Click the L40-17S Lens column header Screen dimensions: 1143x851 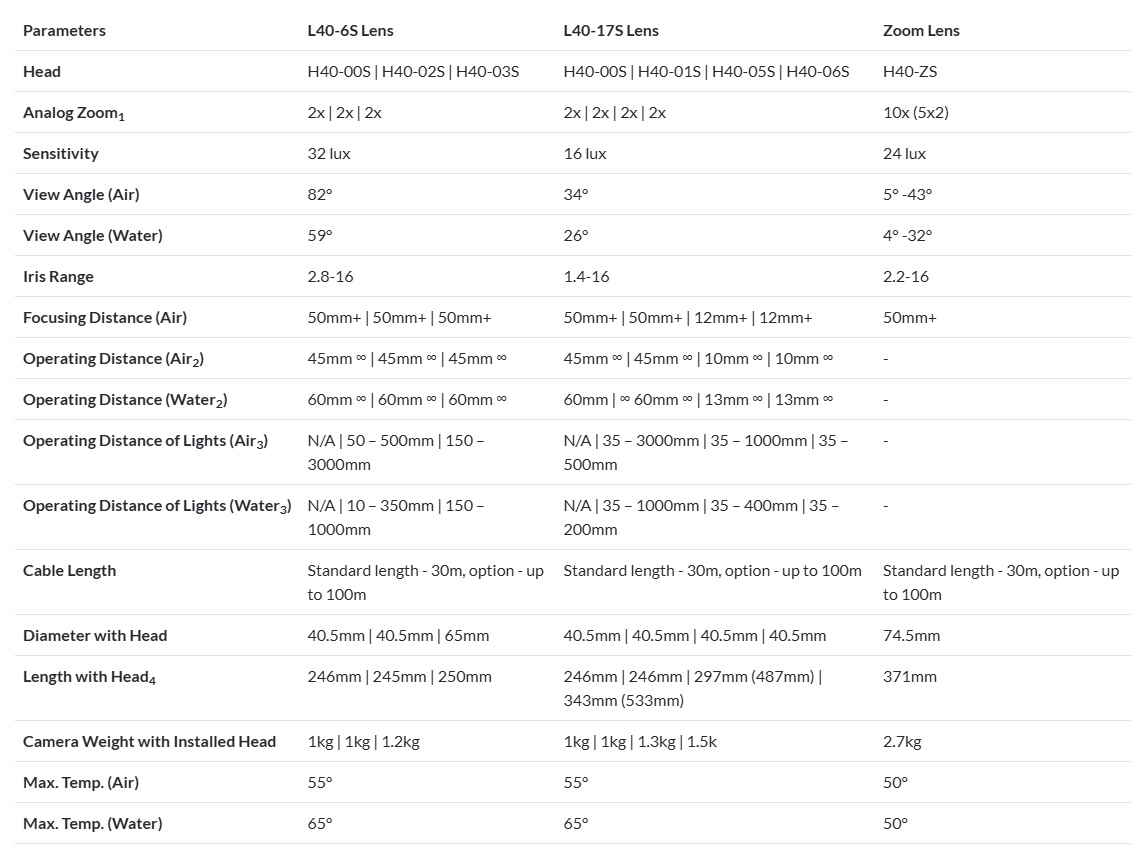(x=610, y=31)
